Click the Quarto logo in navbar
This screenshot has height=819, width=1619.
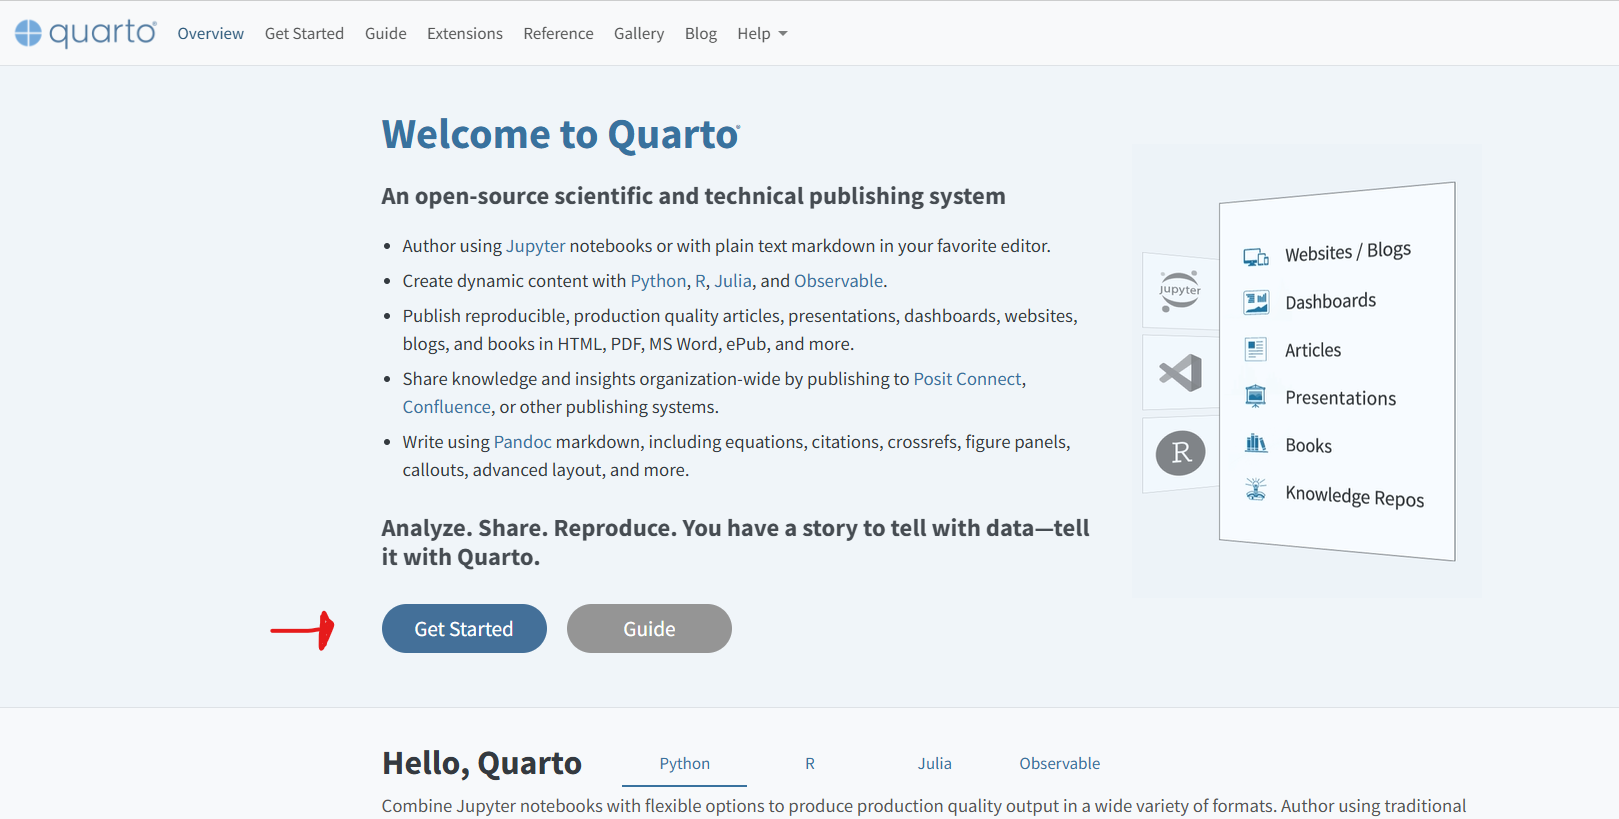point(86,33)
